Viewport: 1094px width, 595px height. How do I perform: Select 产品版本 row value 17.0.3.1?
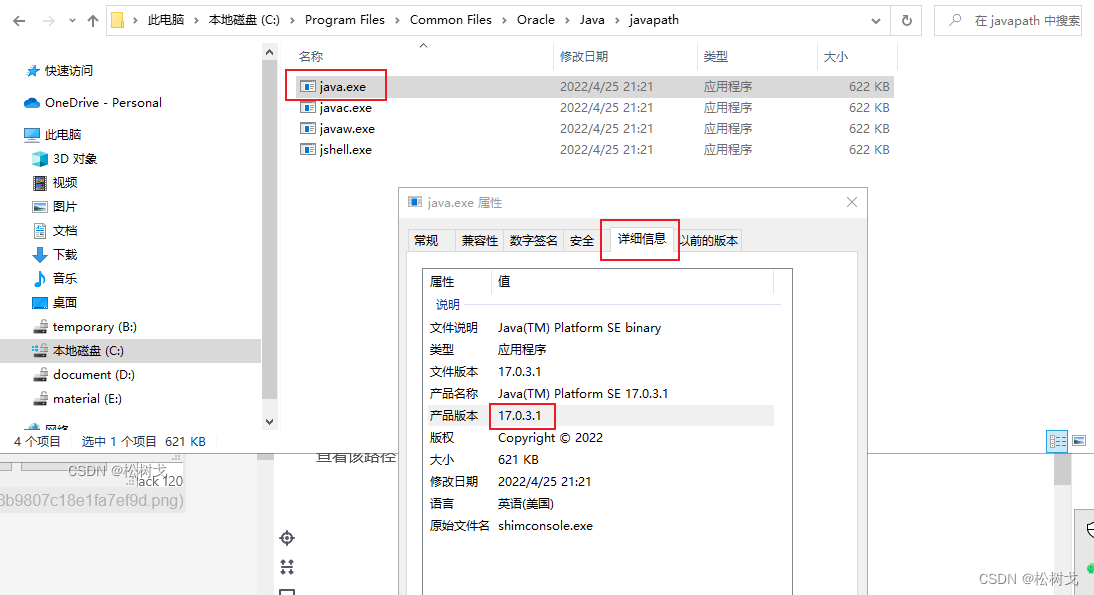pos(520,416)
